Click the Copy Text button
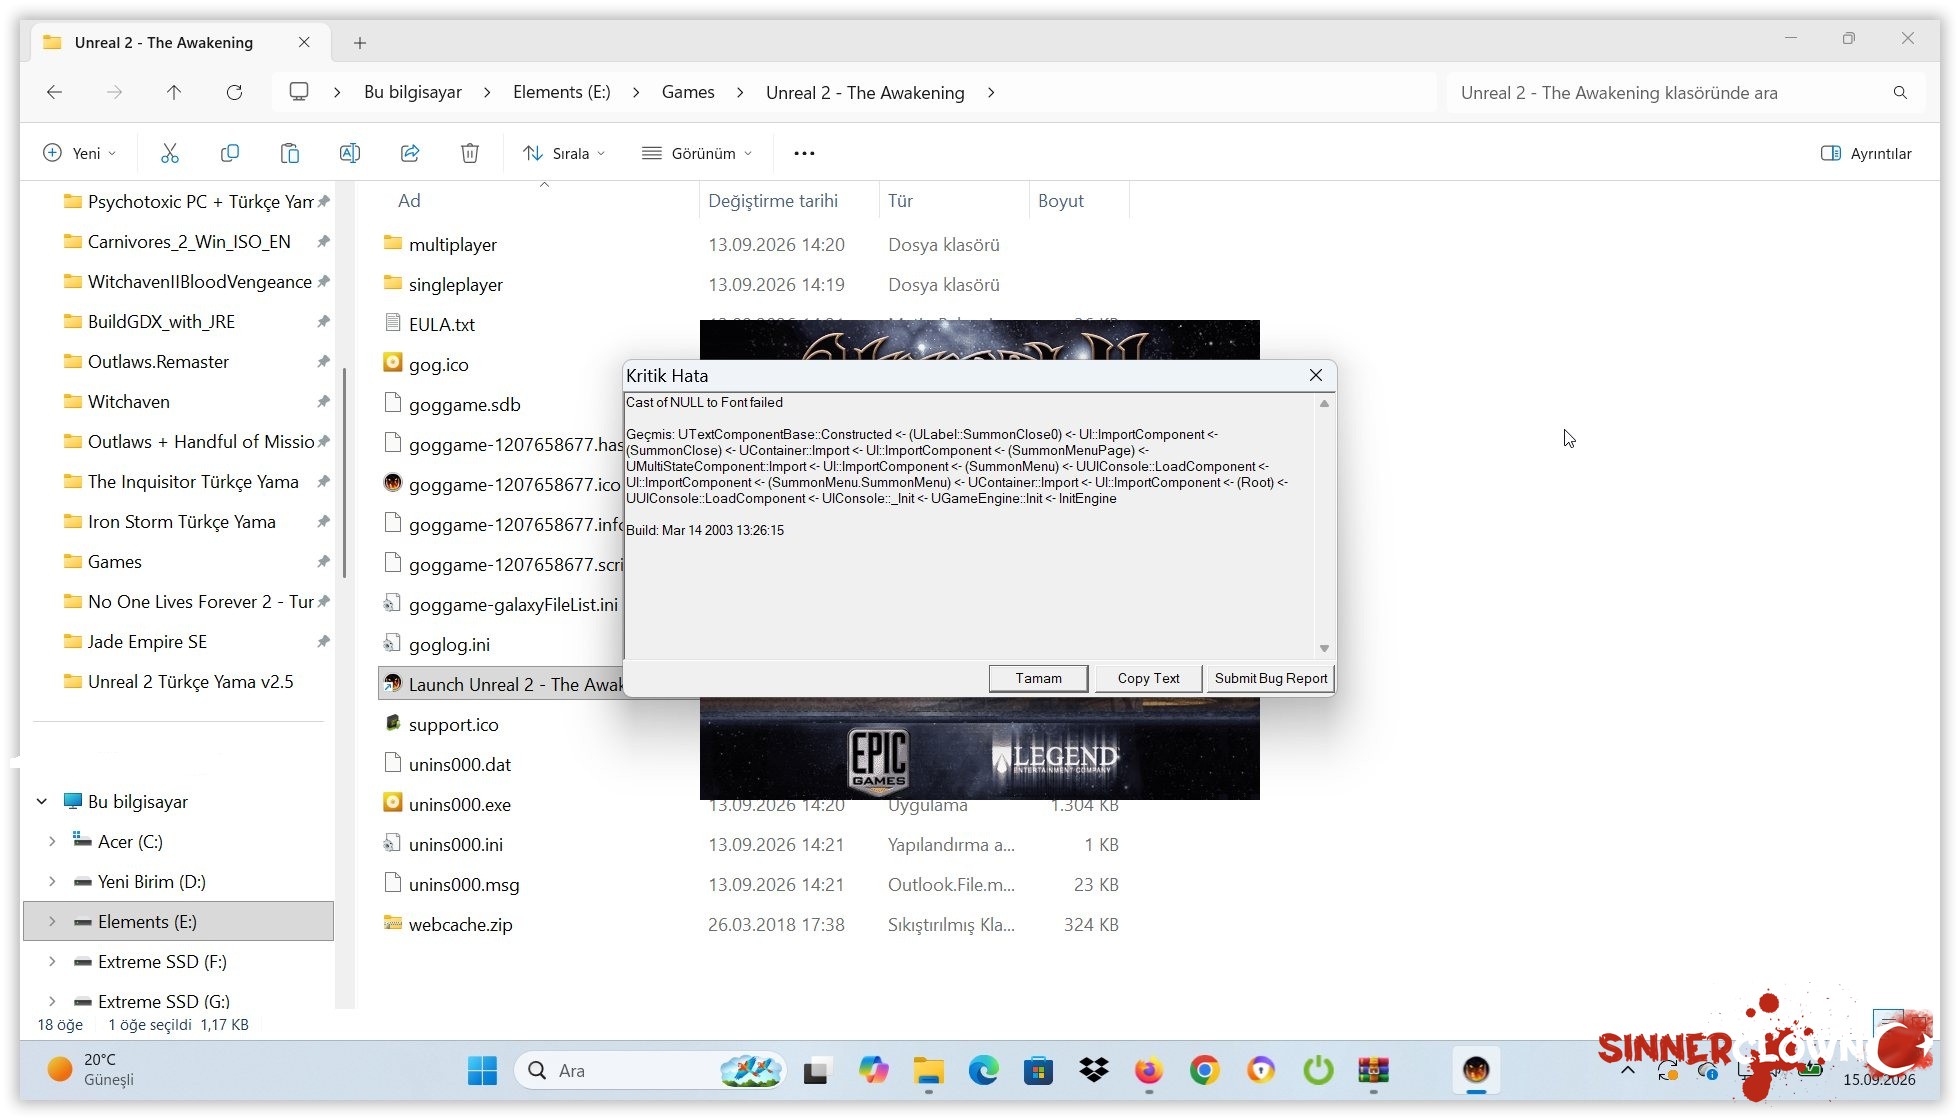Viewport: 1960px width, 1120px height. click(x=1149, y=678)
